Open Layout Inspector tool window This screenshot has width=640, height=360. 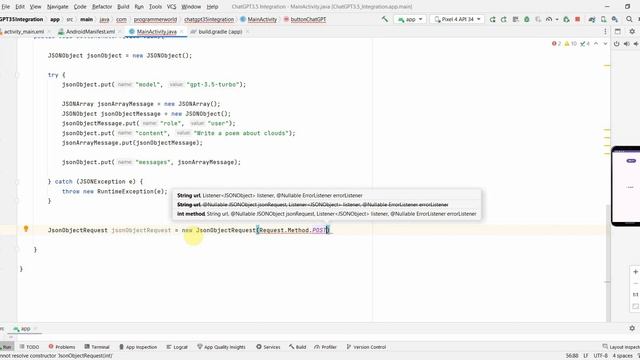621,347
